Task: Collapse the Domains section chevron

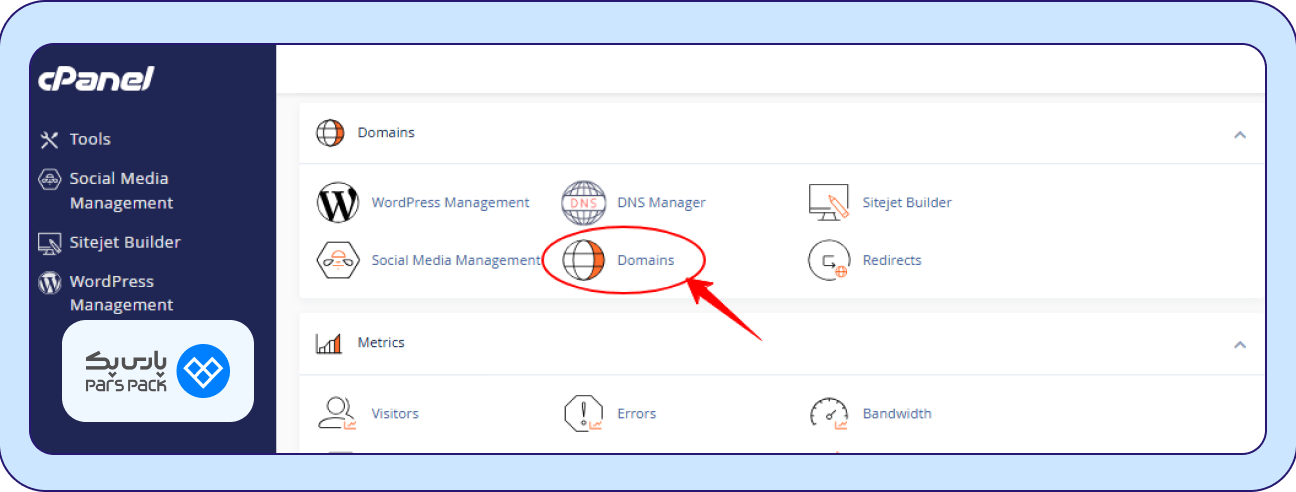Action: coord(1240,134)
